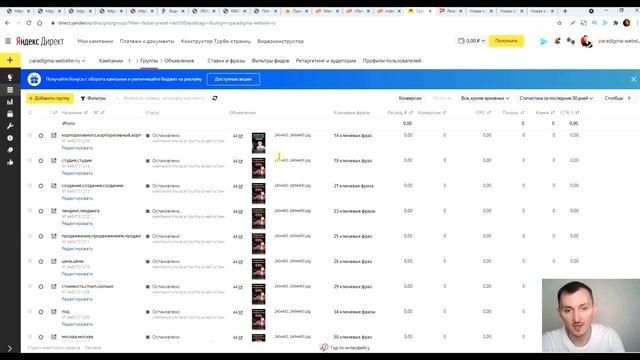Tick checkbox for корпоративного group row
The width and height of the screenshot is (640, 360).
[30, 135]
